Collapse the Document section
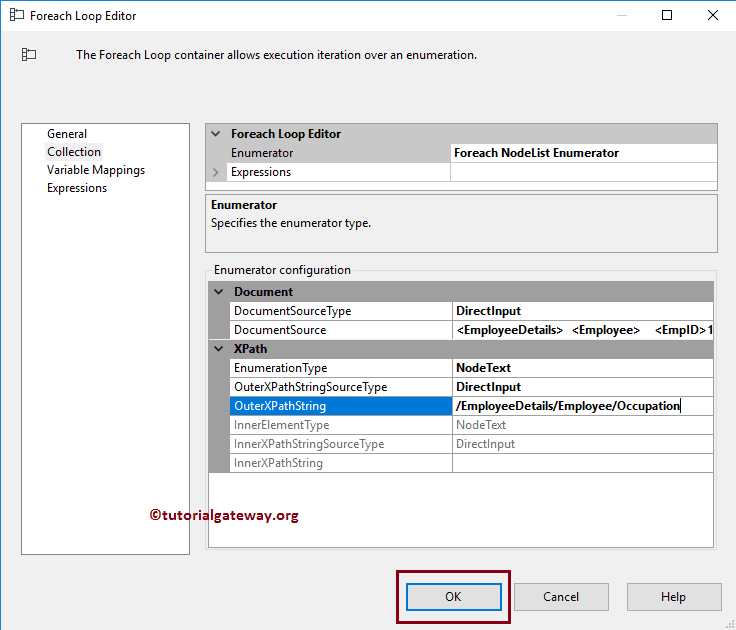The image size is (736, 630). pyautogui.click(x=219, y=292)
